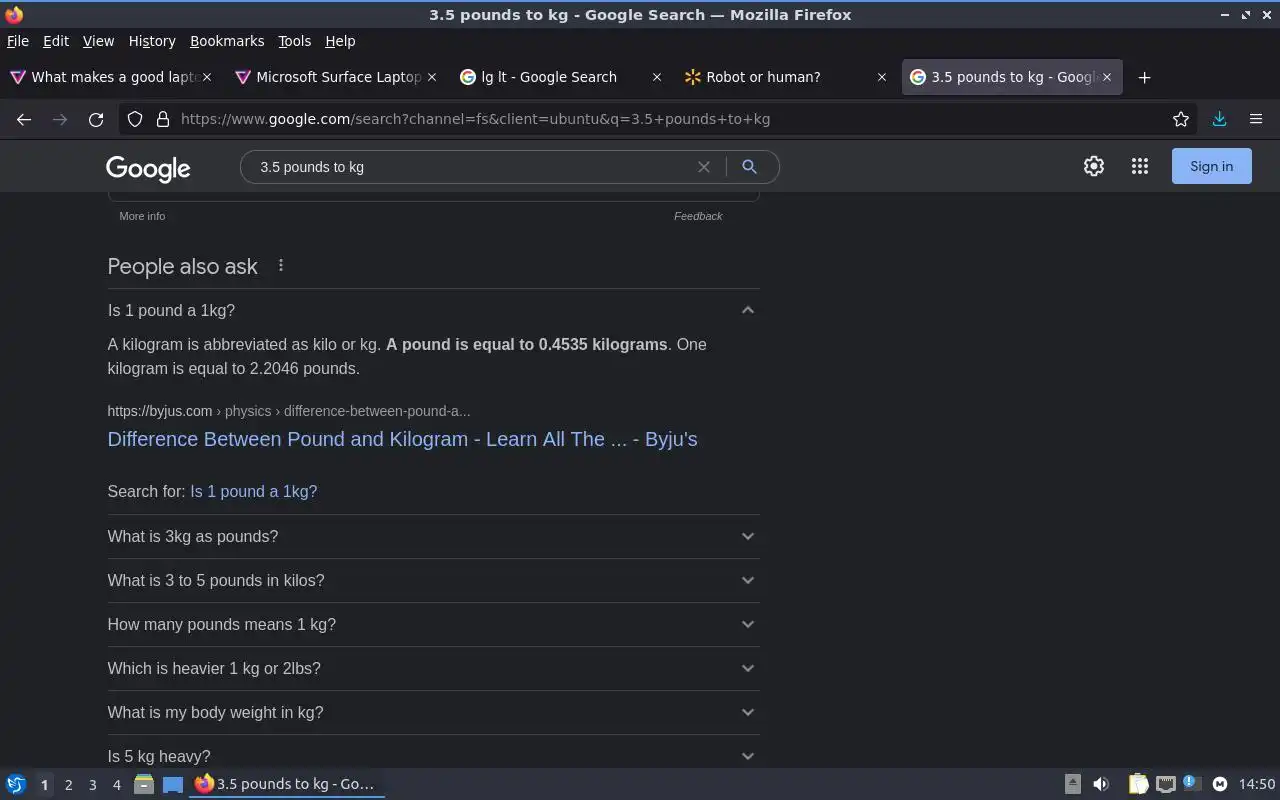The image size is (1280, 800).
Task: Close the Microsoft Surface Laptop tab
Action: (x=432, y=77)
